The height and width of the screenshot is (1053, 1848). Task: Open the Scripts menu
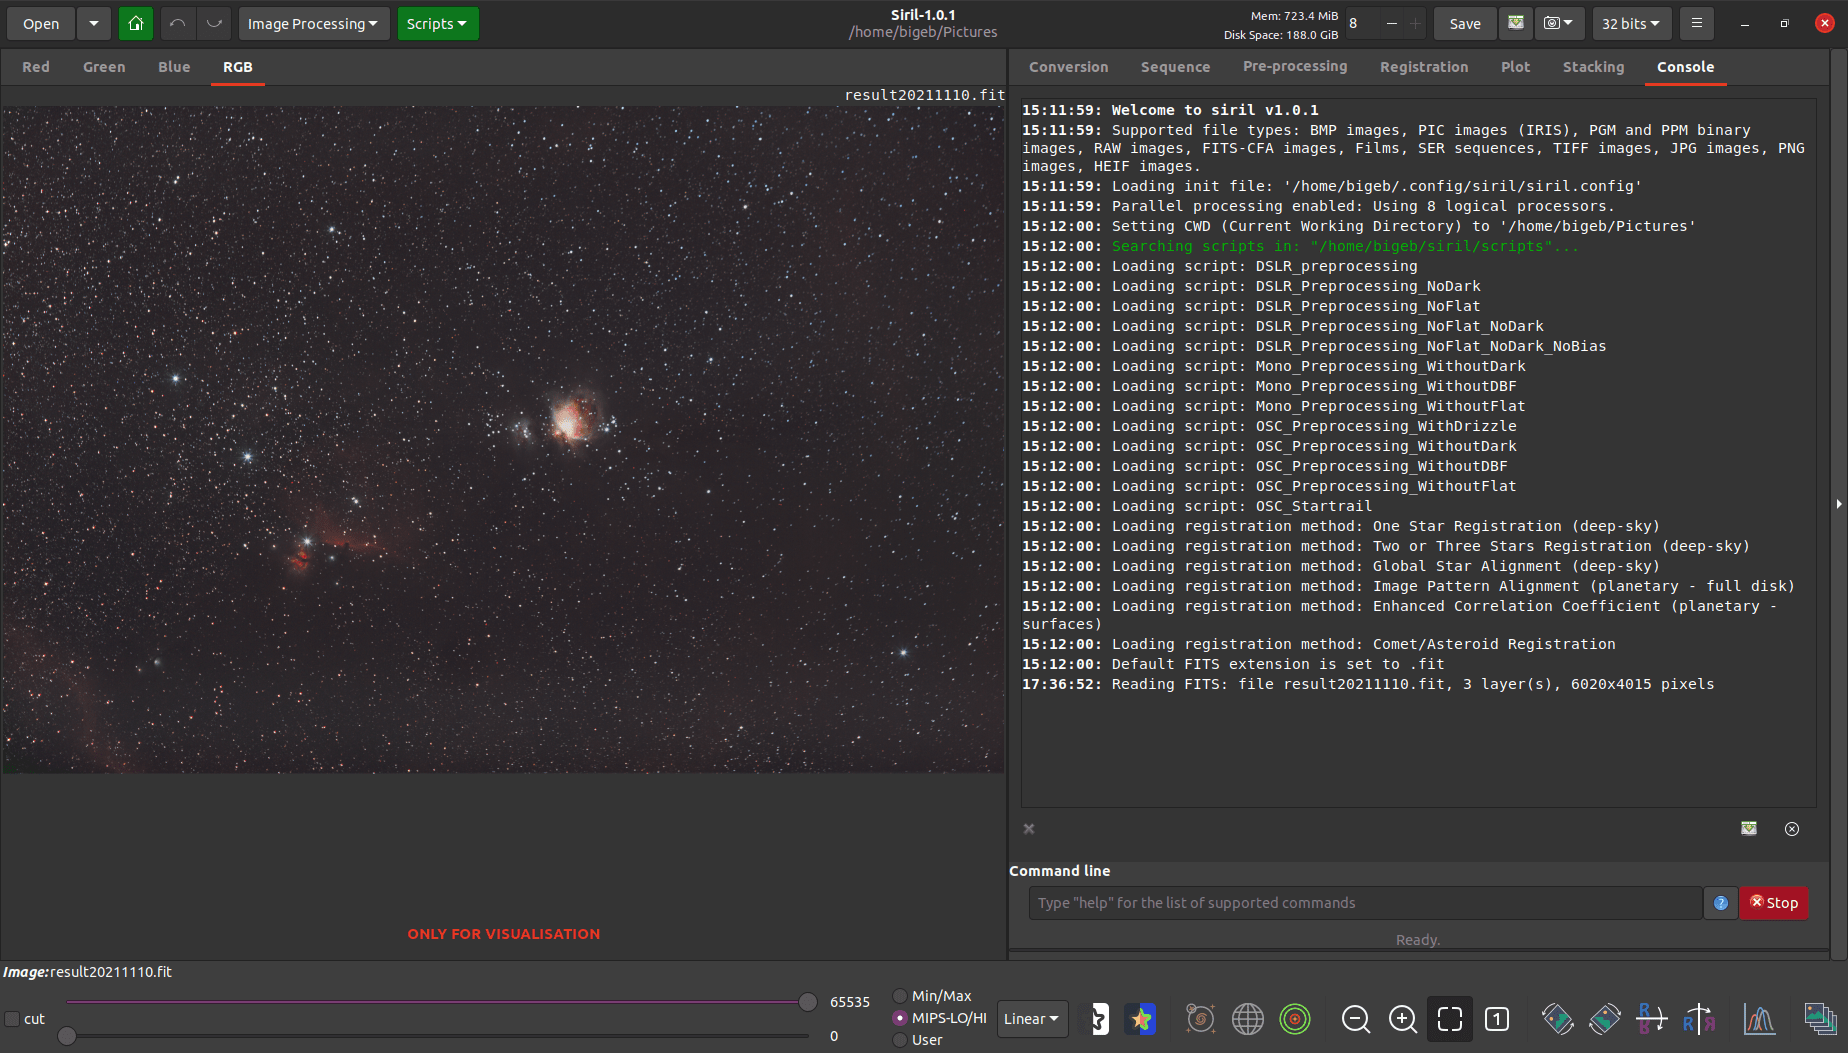point(437,23)
